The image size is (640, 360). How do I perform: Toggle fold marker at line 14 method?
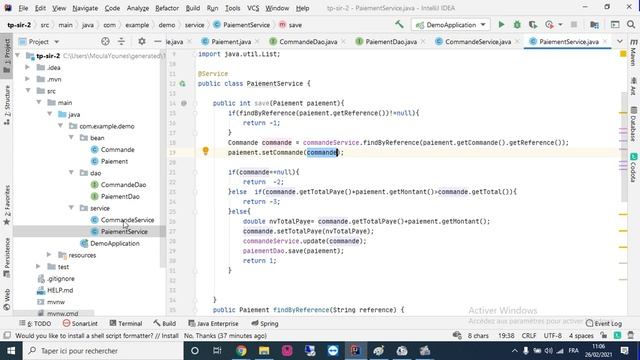pos(195,103)
